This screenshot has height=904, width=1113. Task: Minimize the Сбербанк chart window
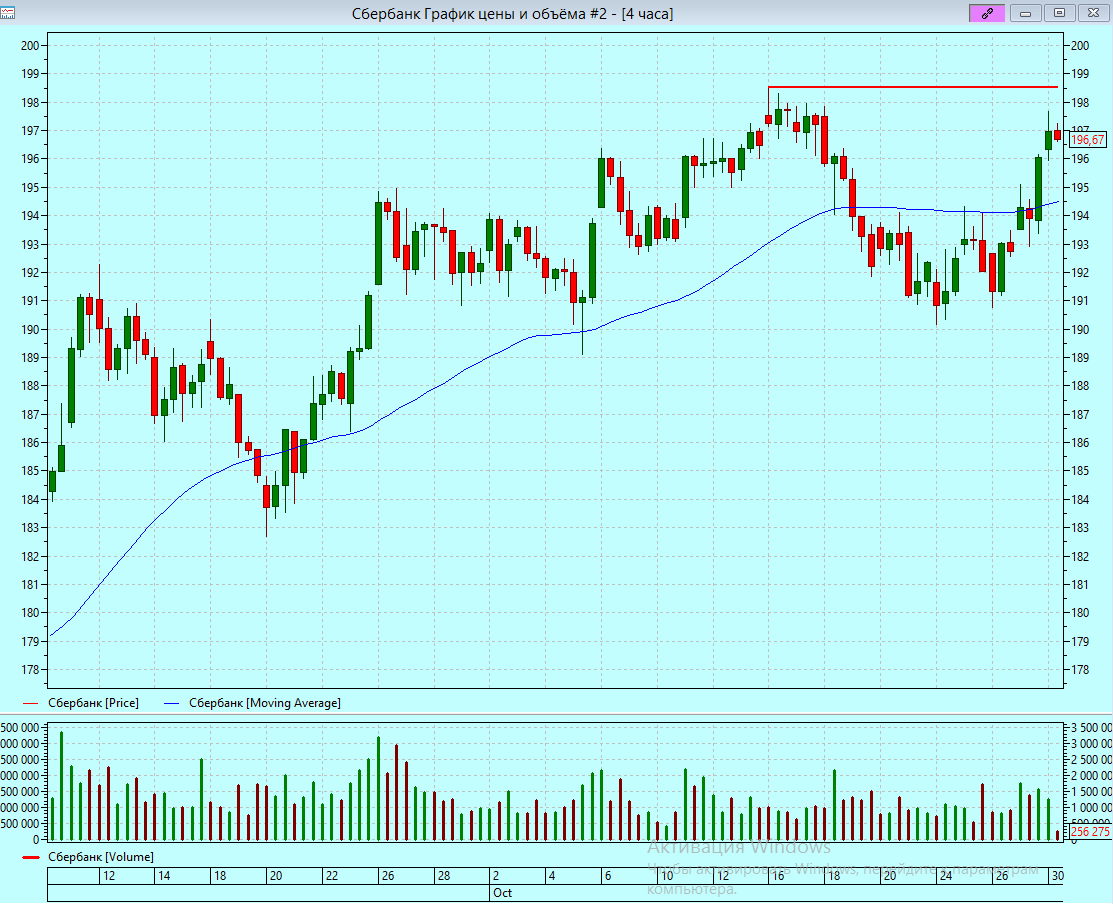1026,13
